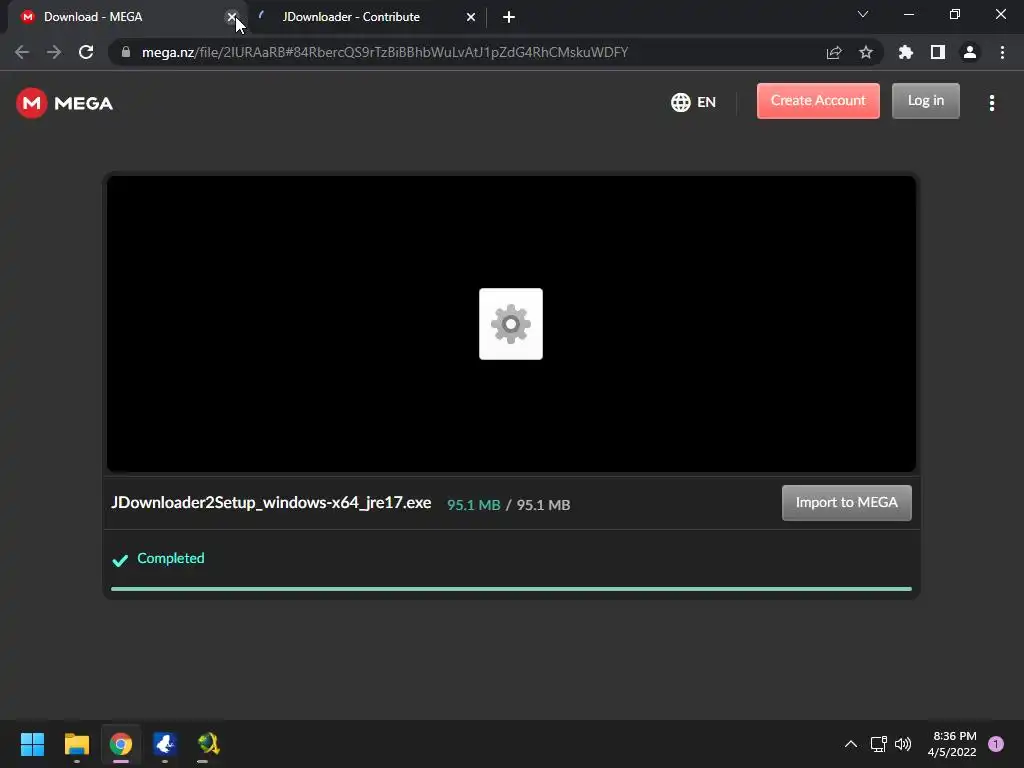Click the Import to MEGA button
This screenshot has height=768, width=1024.
[846, 502]
